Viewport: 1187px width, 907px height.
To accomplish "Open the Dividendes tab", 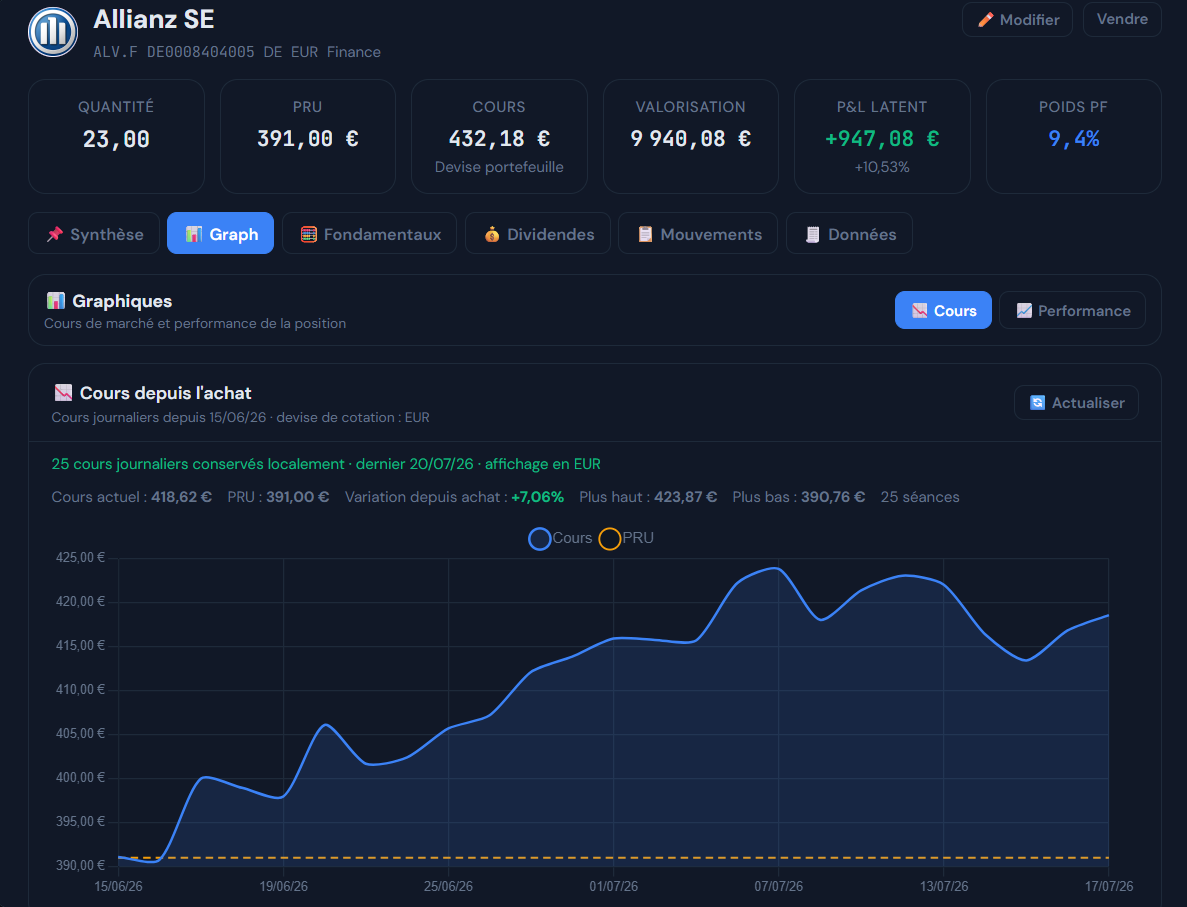I will click(537, 233).
